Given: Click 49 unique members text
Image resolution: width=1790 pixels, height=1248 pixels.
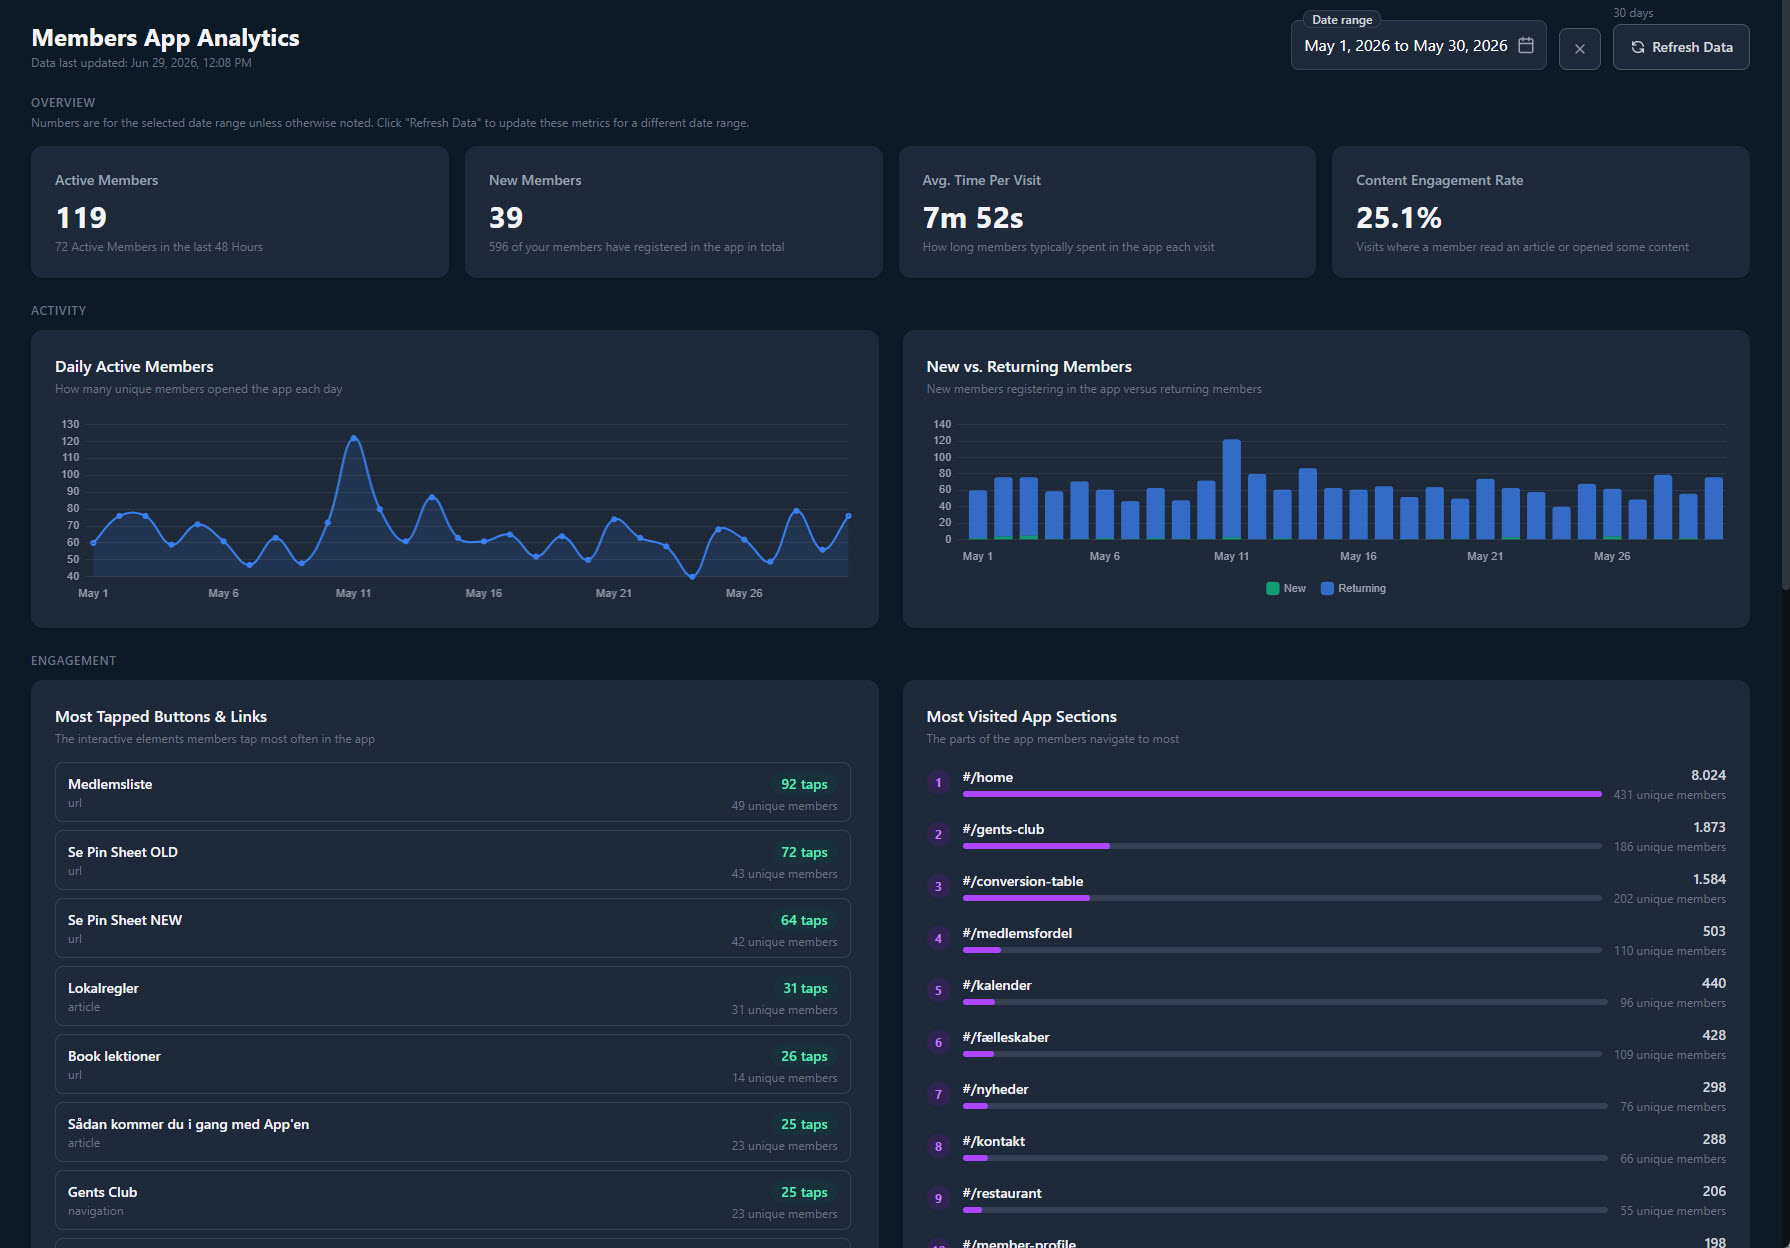Looking at the screenshot, I should coord(784,806).
